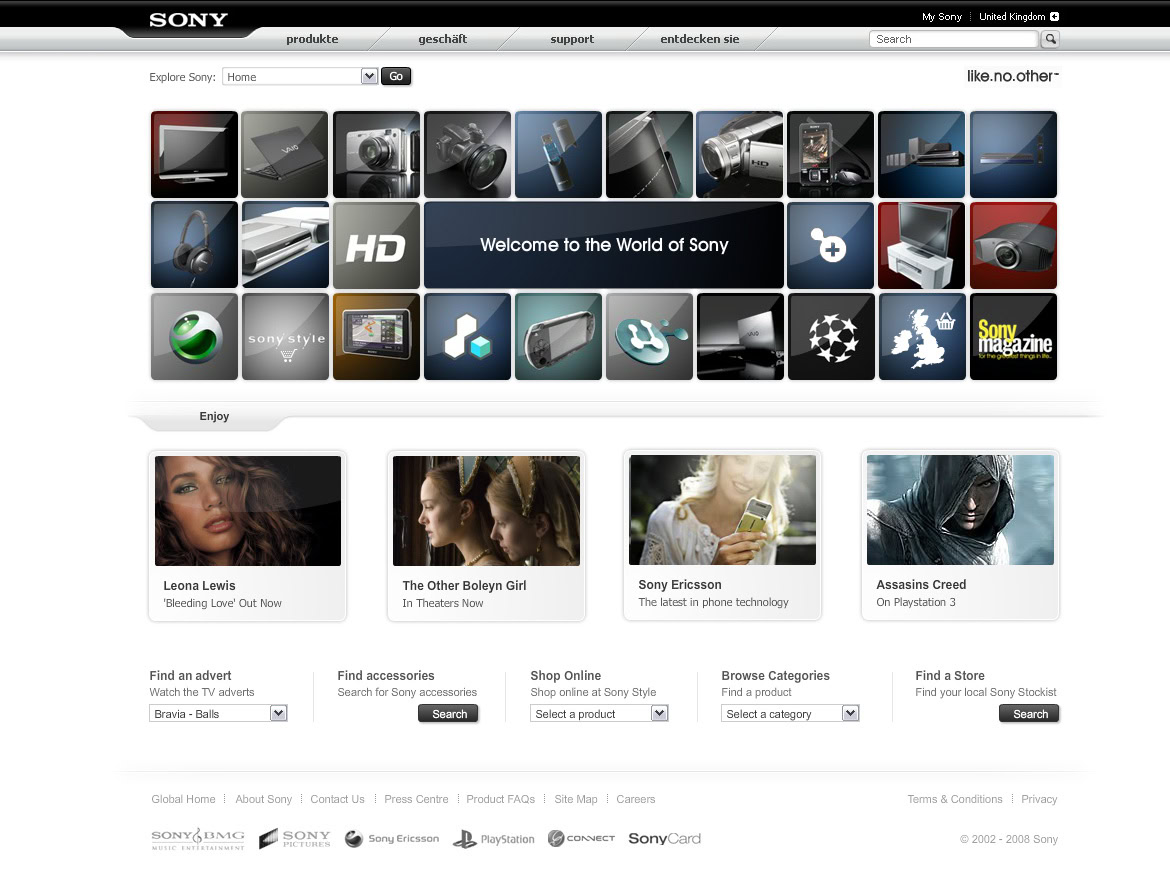Open the HD camcorder tile

coord(739,155)
